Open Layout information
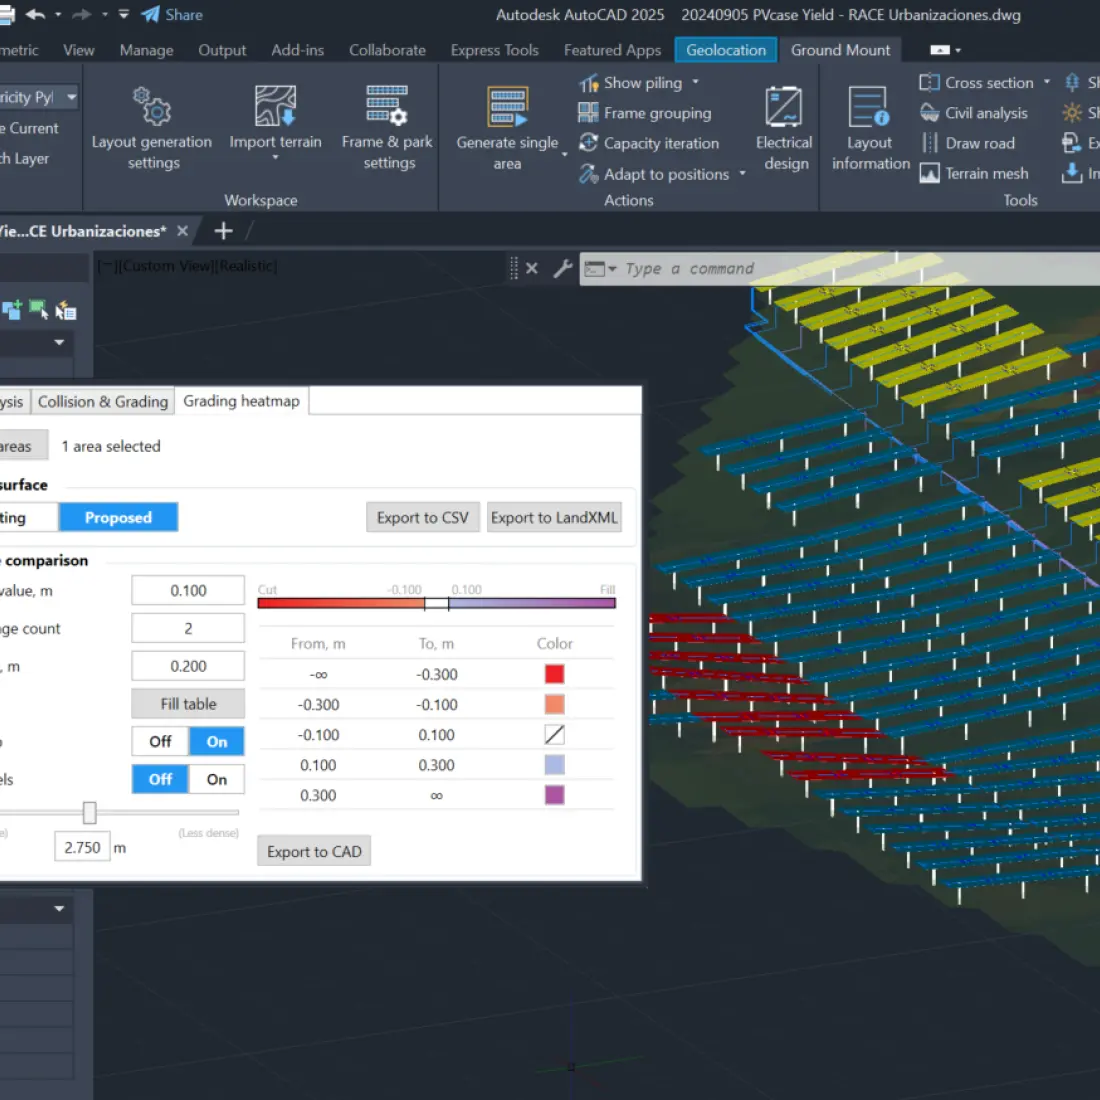 870,128
